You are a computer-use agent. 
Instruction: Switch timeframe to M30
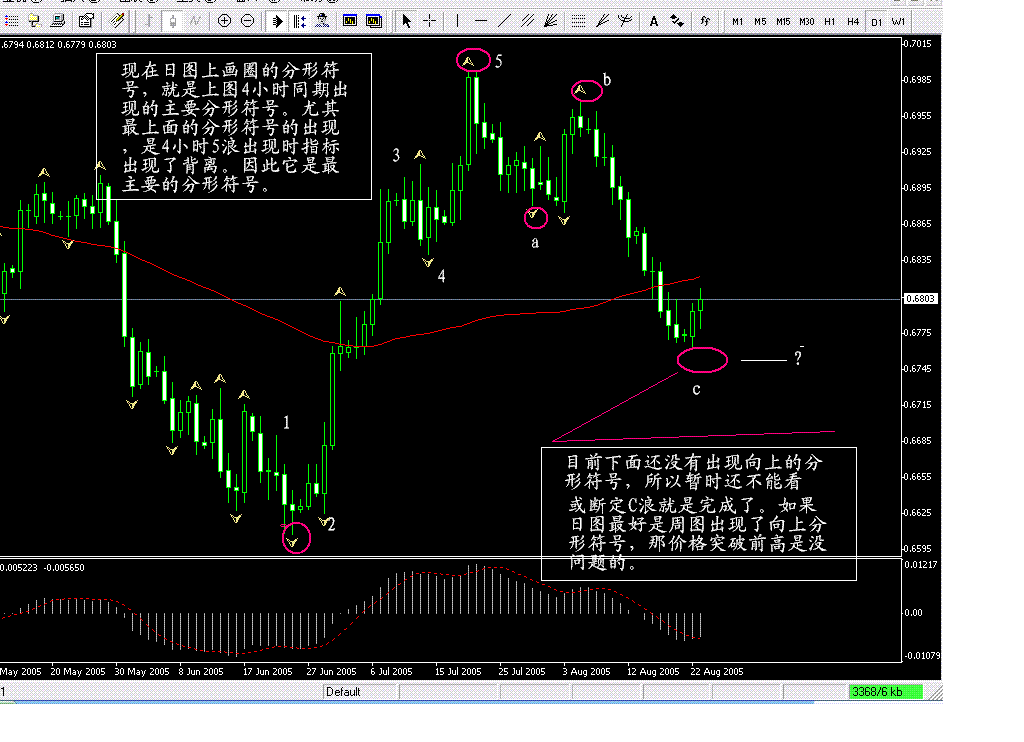(807, 22)
